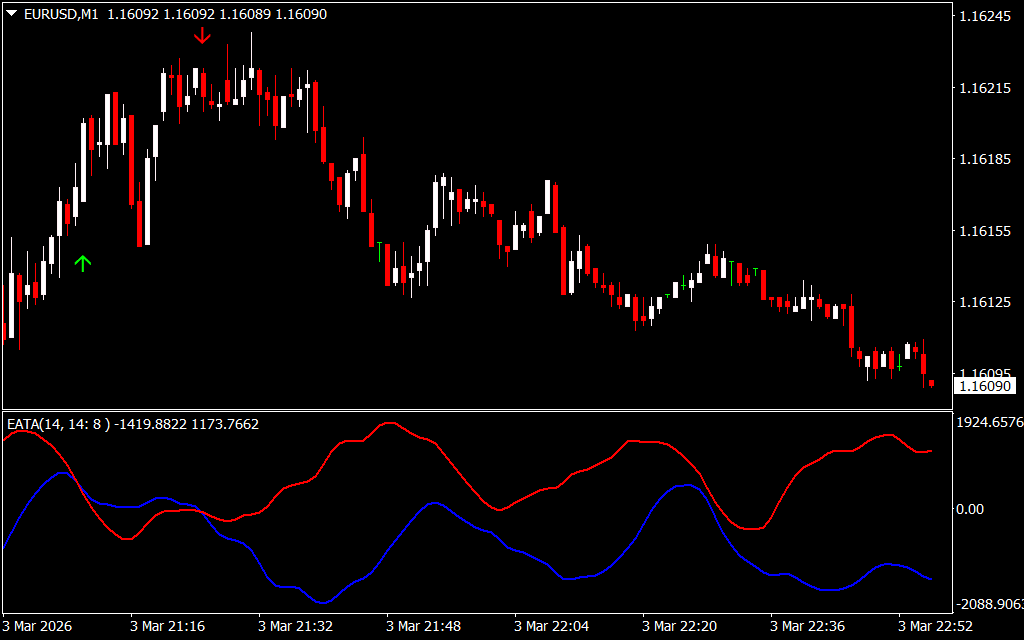This screenshot has height=640, width=1024.
Task: Click the 1924.6576 indicator scale maximum
Action: pos(989,423)
